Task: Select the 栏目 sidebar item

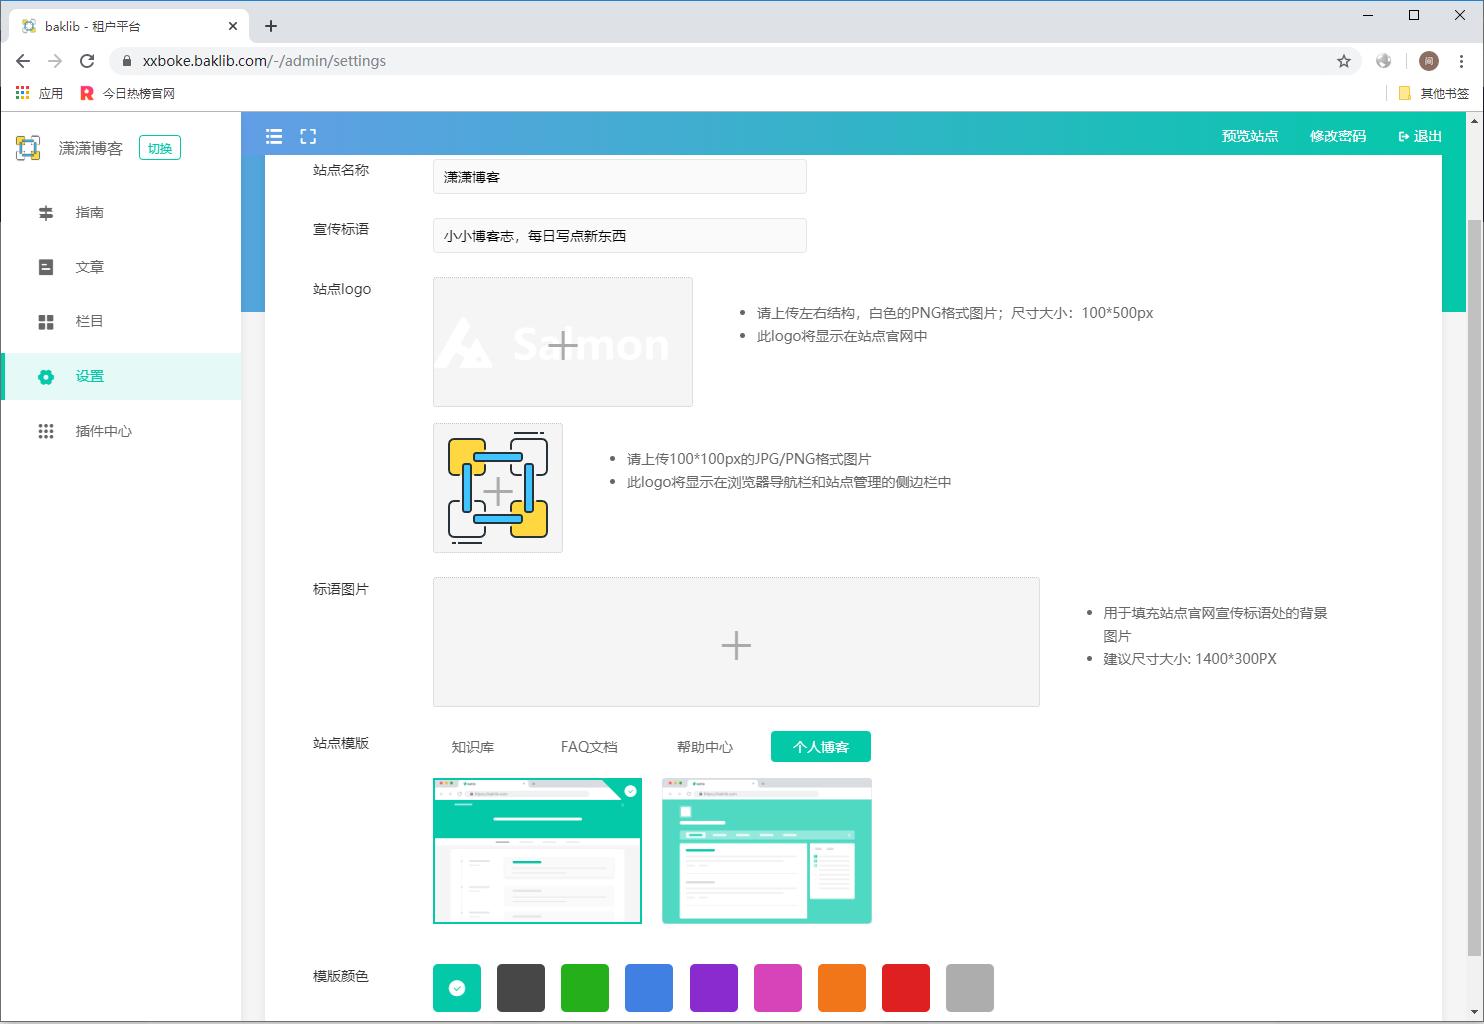Action: pyautogui.click(x=90, y=321)
